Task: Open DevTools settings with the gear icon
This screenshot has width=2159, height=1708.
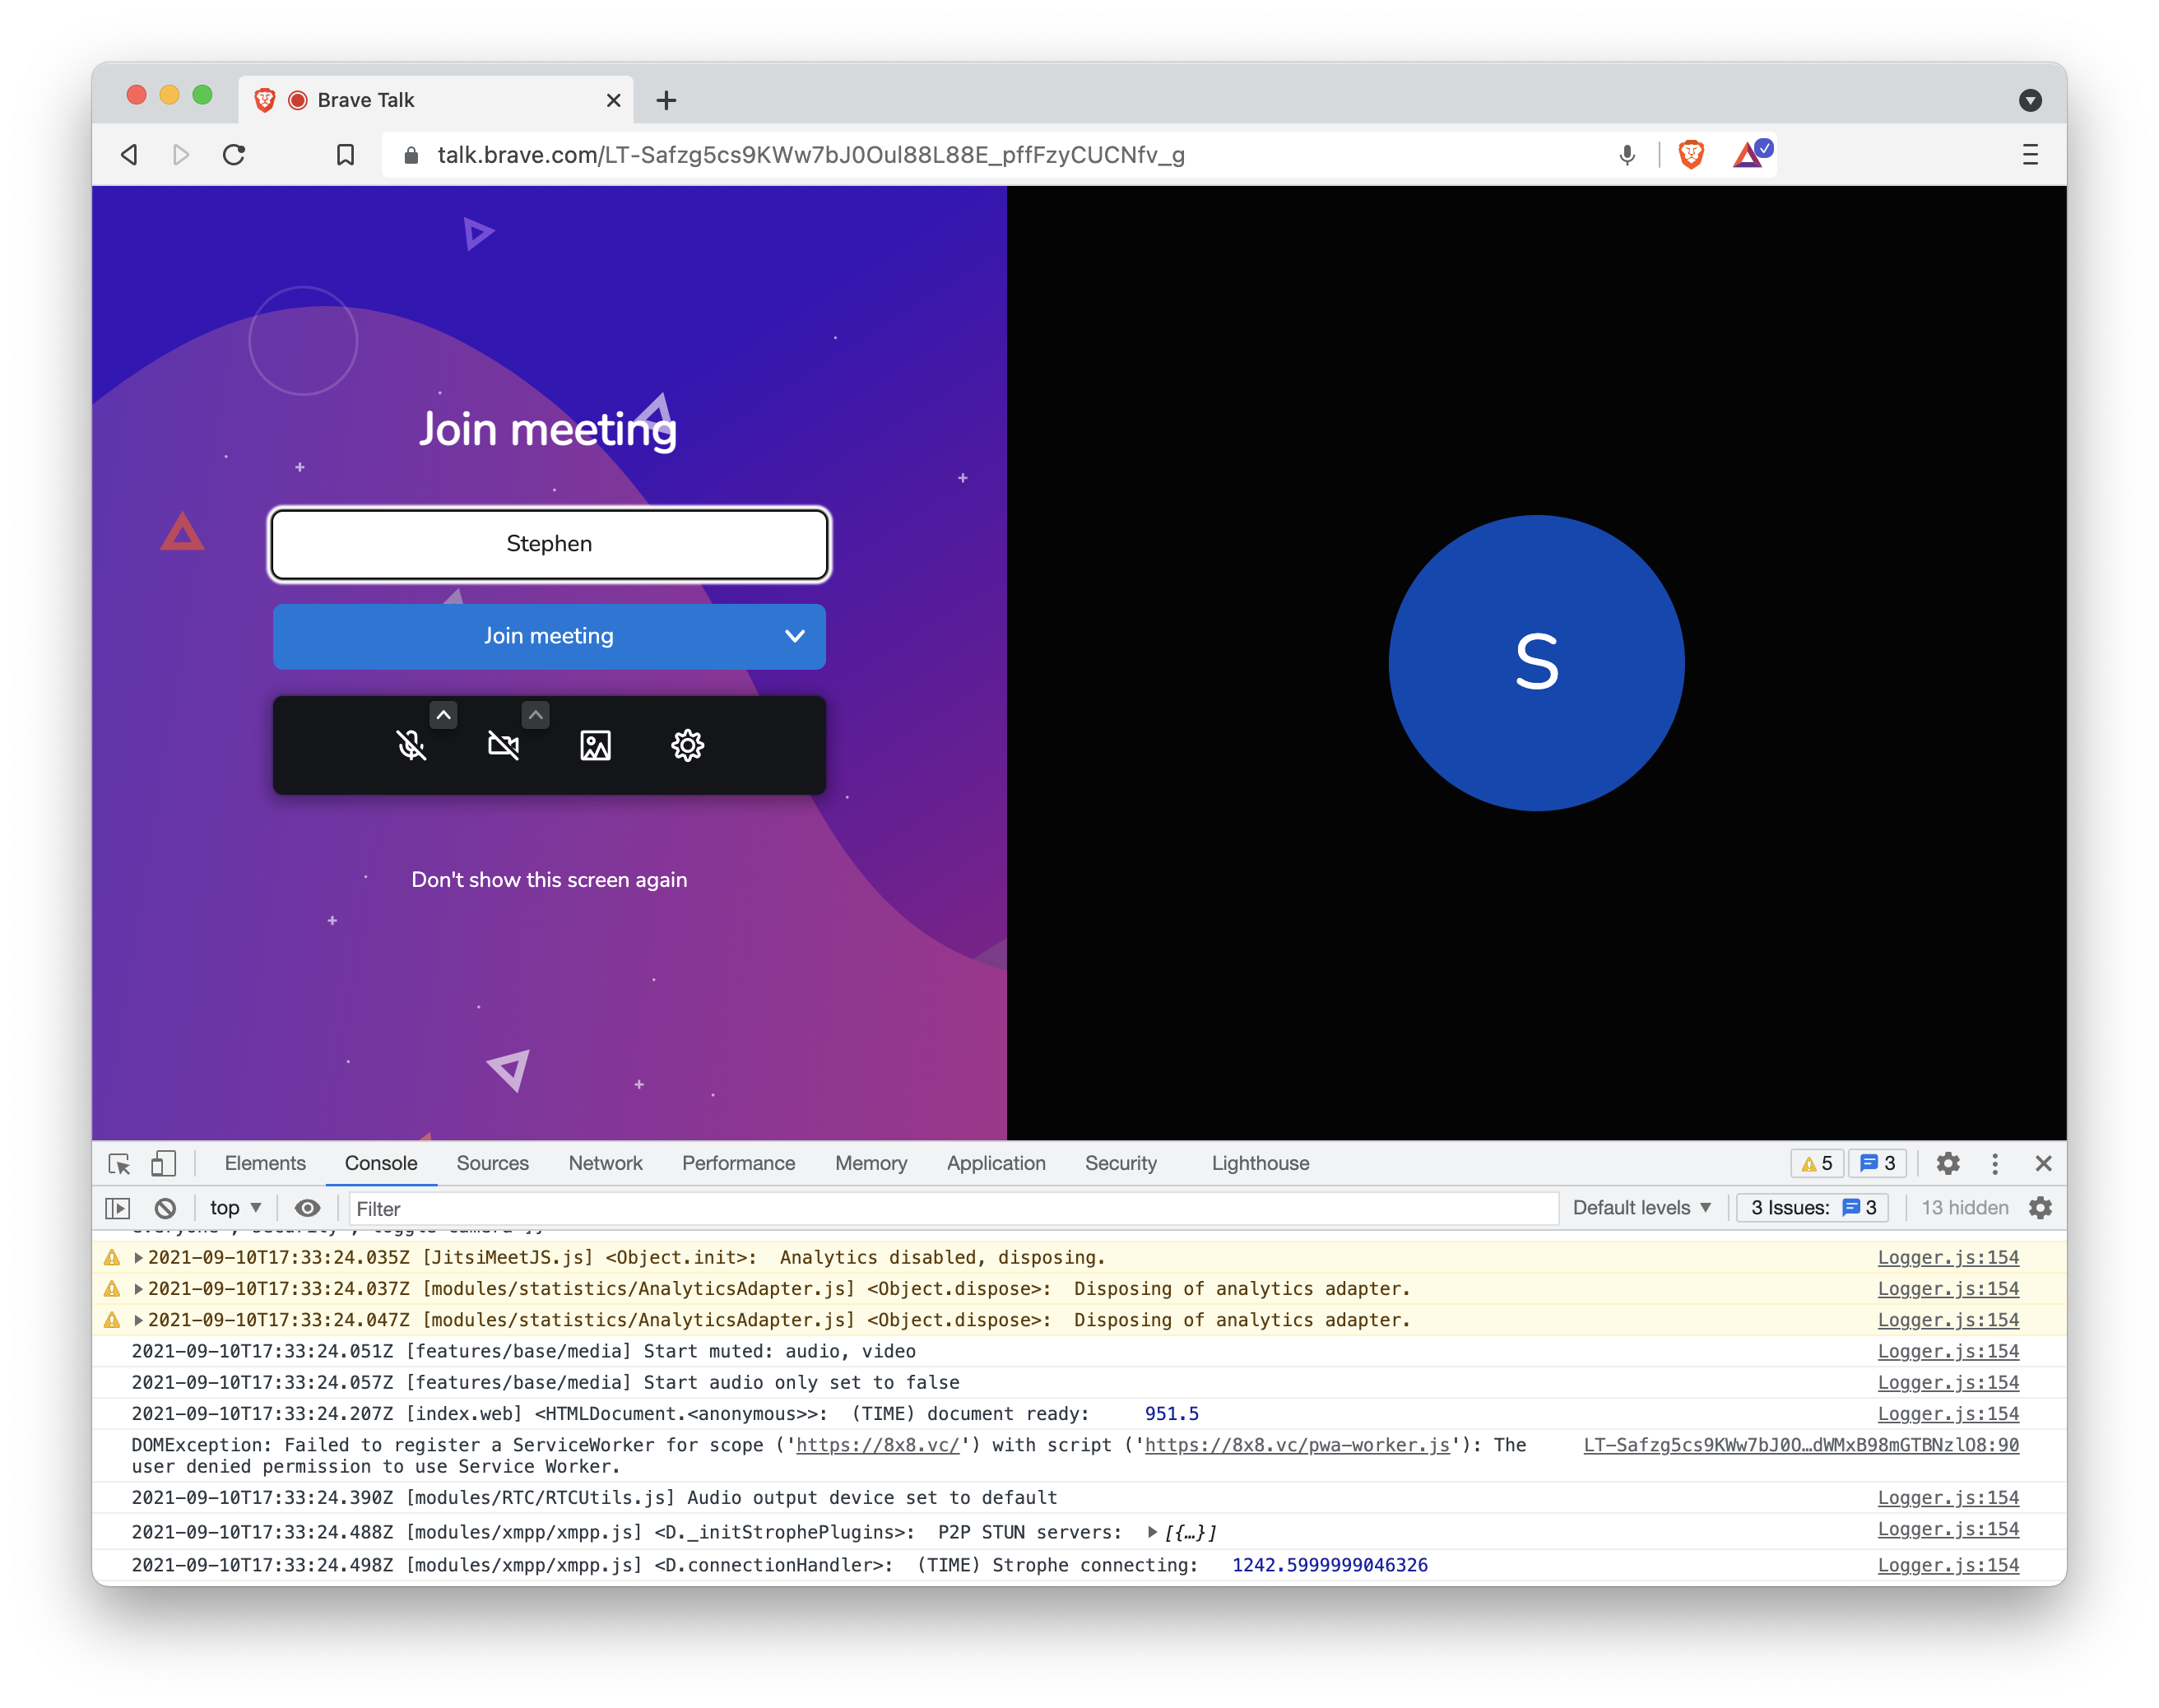Action: (x=1948, y=1163)
